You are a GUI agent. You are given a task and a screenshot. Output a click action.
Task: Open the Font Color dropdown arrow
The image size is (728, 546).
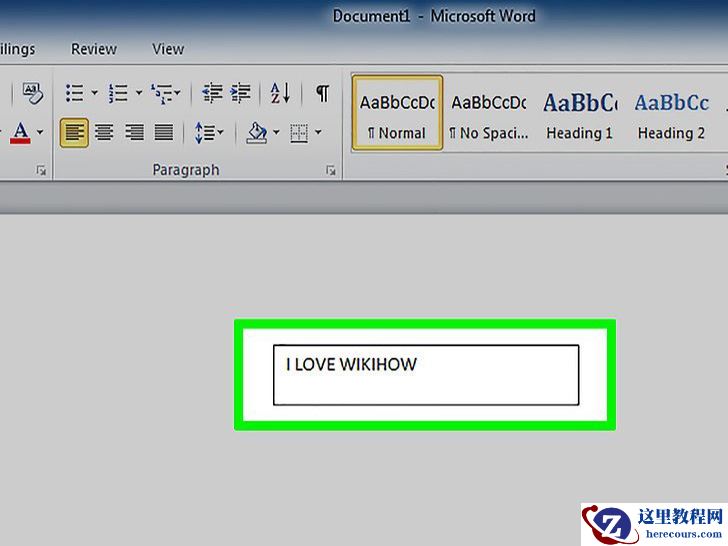[x=40, y=133]
